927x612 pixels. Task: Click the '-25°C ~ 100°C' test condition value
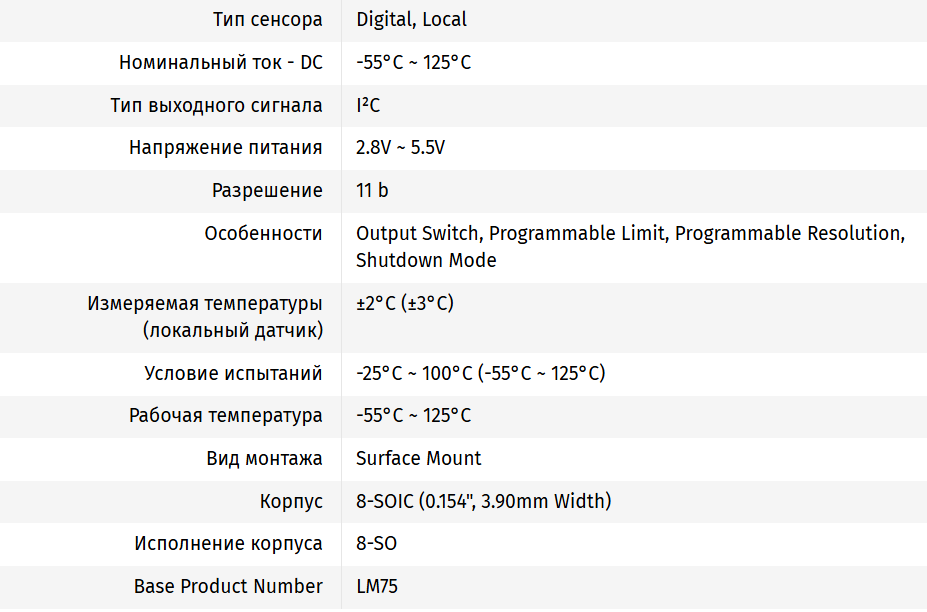pos(413,374)
